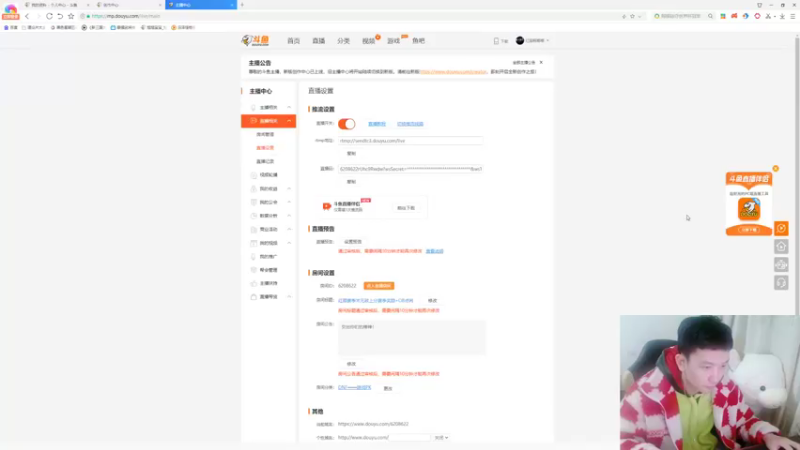
Task: Expand the 我的收益 sidebar chevron
Action: pyautogui.click(x=289, y=189)
